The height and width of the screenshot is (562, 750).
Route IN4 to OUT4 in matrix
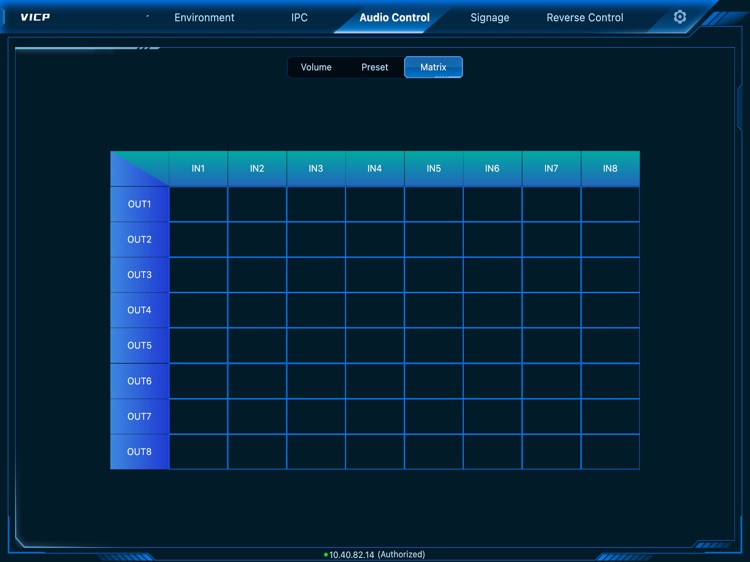click(x=375, y=310)
